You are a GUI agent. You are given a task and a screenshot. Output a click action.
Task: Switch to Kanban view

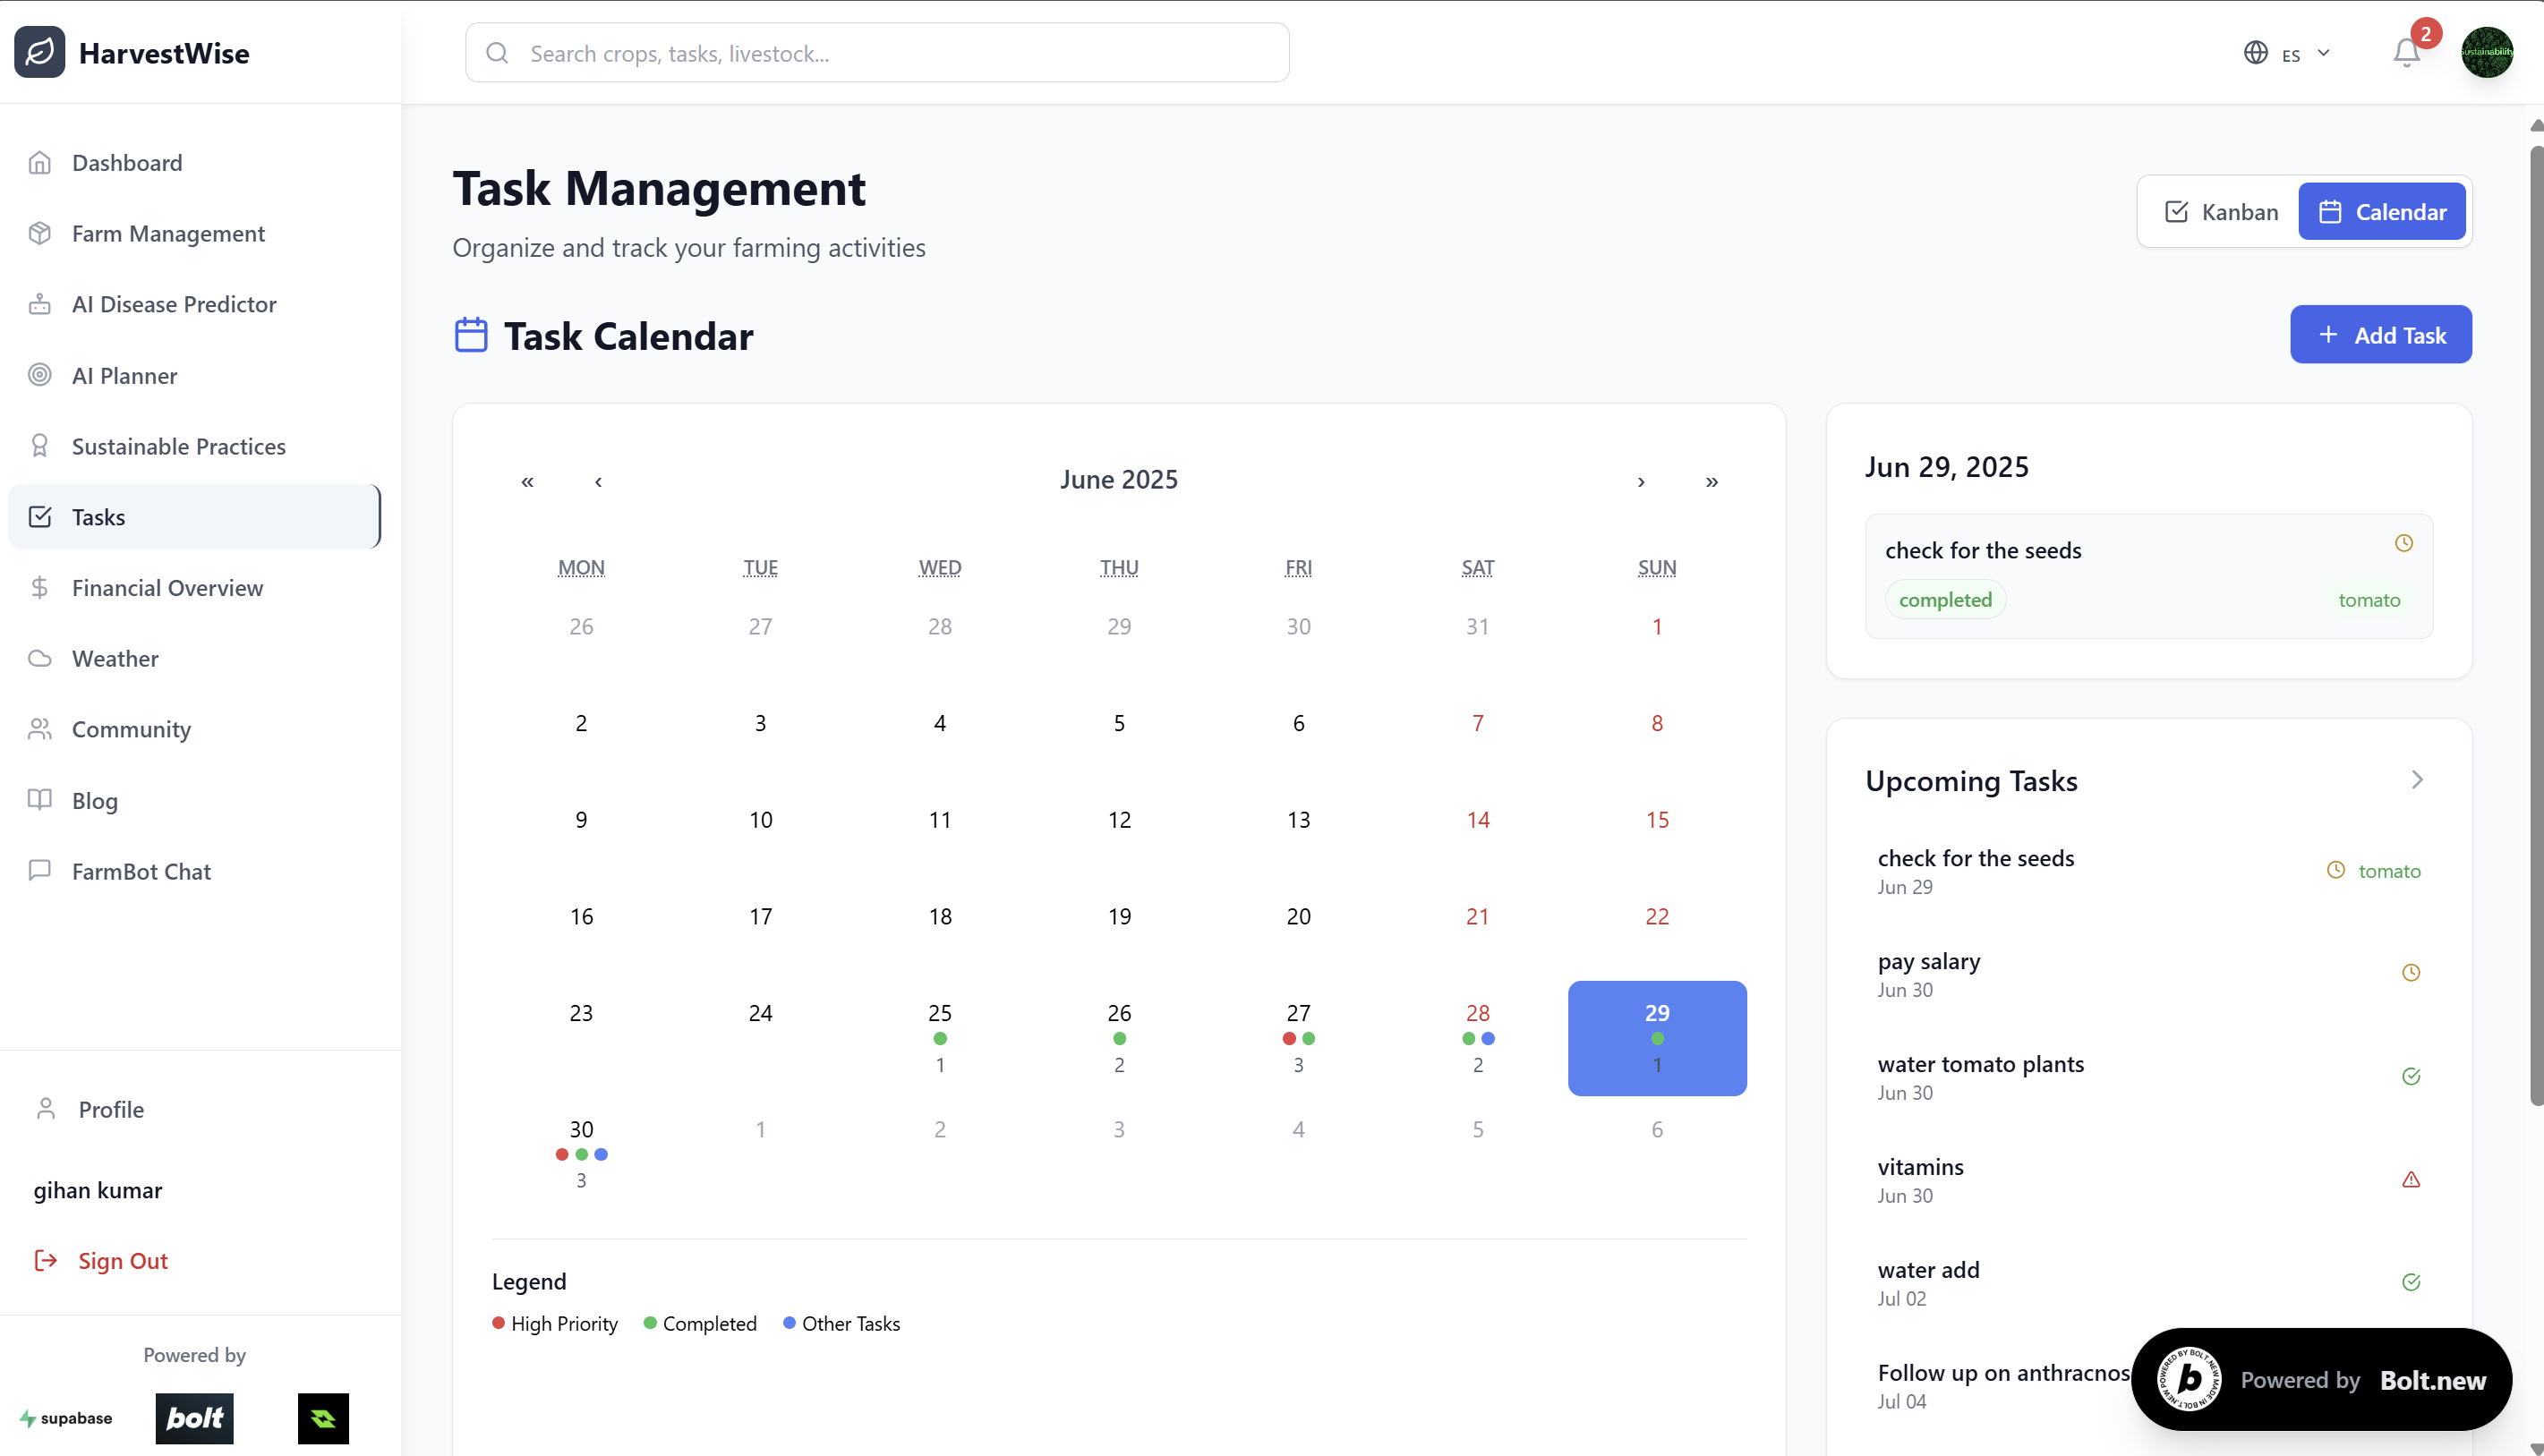point(2221,212)
